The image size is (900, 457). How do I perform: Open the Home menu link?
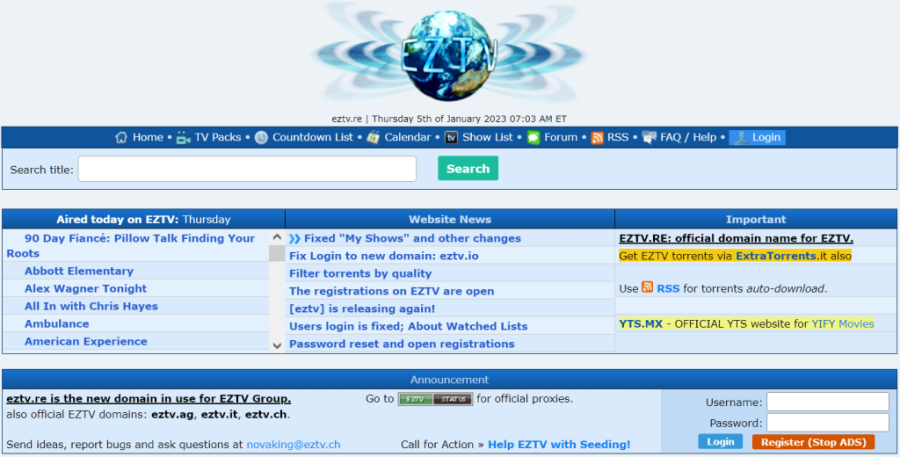tap(148, 137)
